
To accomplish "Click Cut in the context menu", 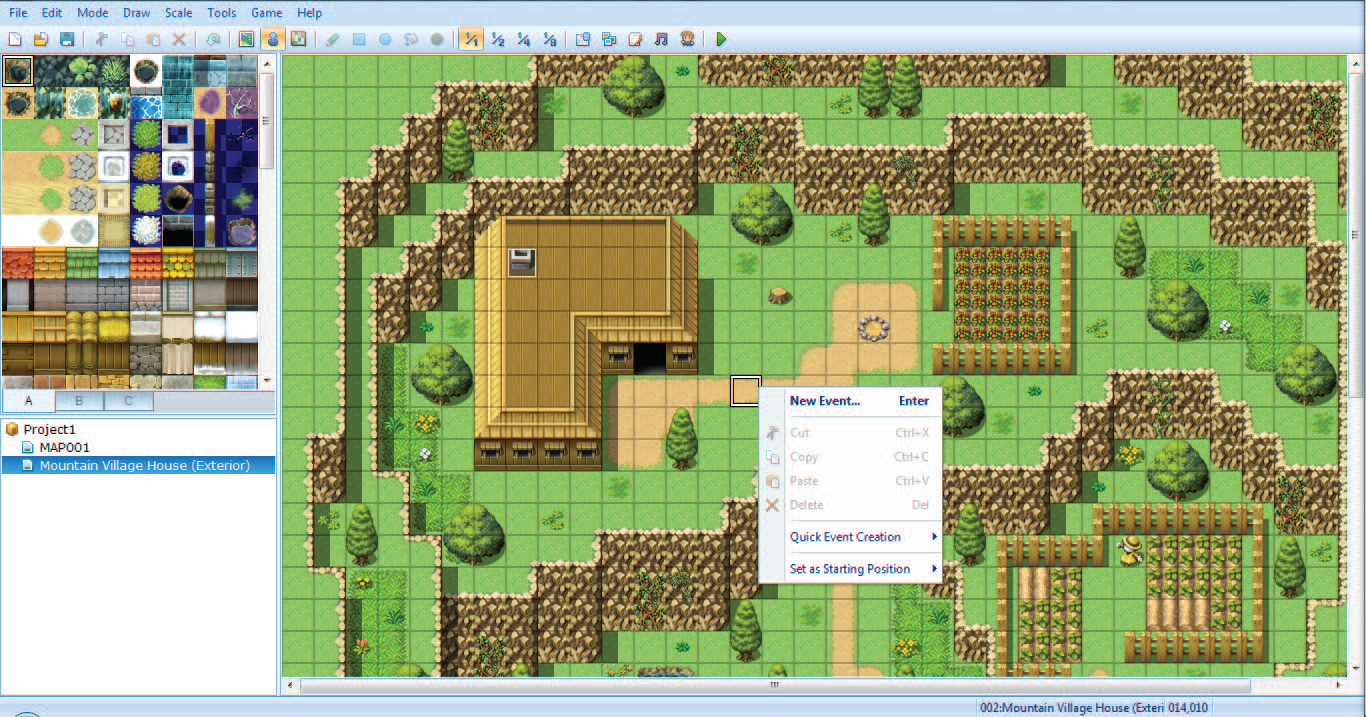I will pyautogui.click(x=851, y=433).
